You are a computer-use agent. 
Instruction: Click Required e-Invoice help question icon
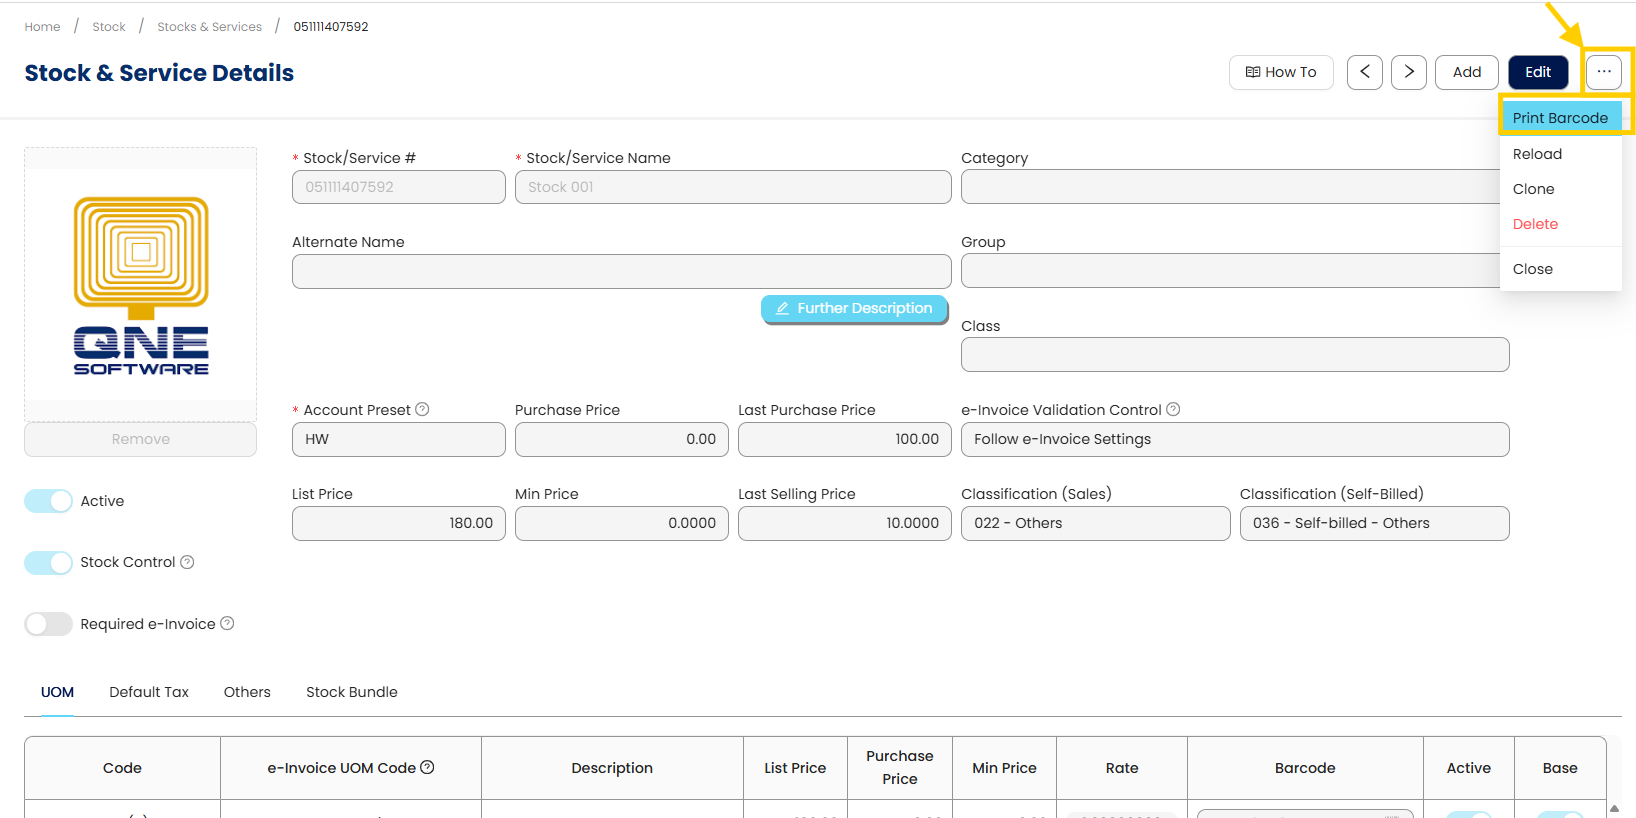[227, 623]
